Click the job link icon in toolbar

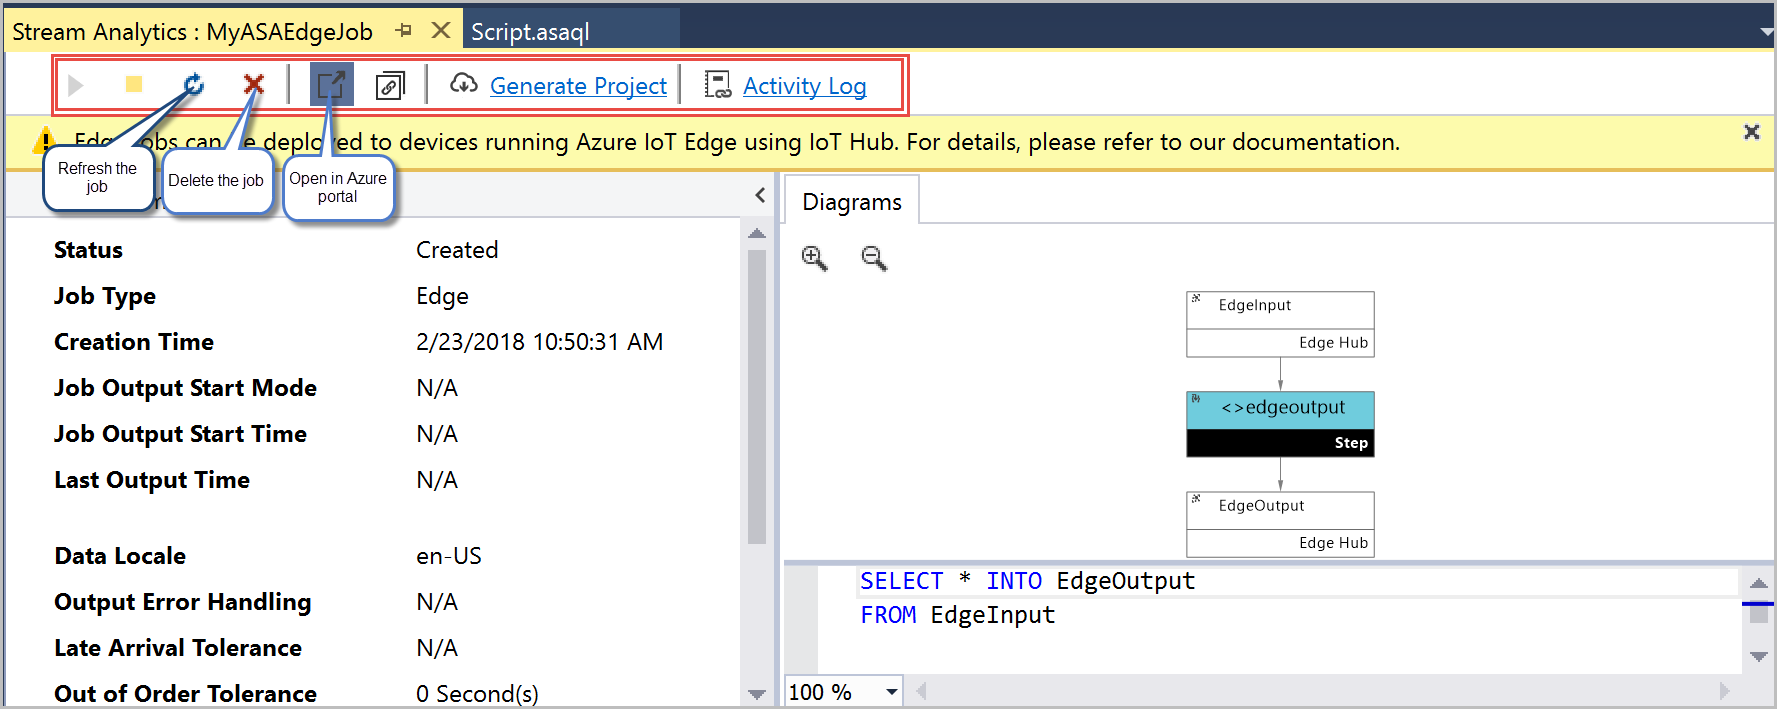coord(390,86)
